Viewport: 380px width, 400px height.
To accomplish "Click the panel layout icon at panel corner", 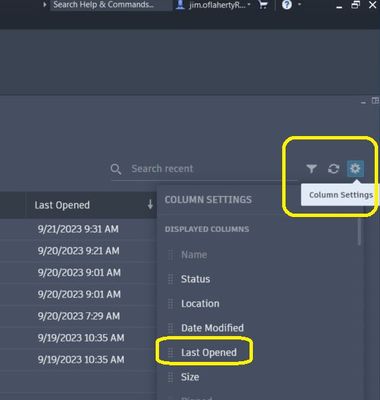I will [x=375, y=100].
